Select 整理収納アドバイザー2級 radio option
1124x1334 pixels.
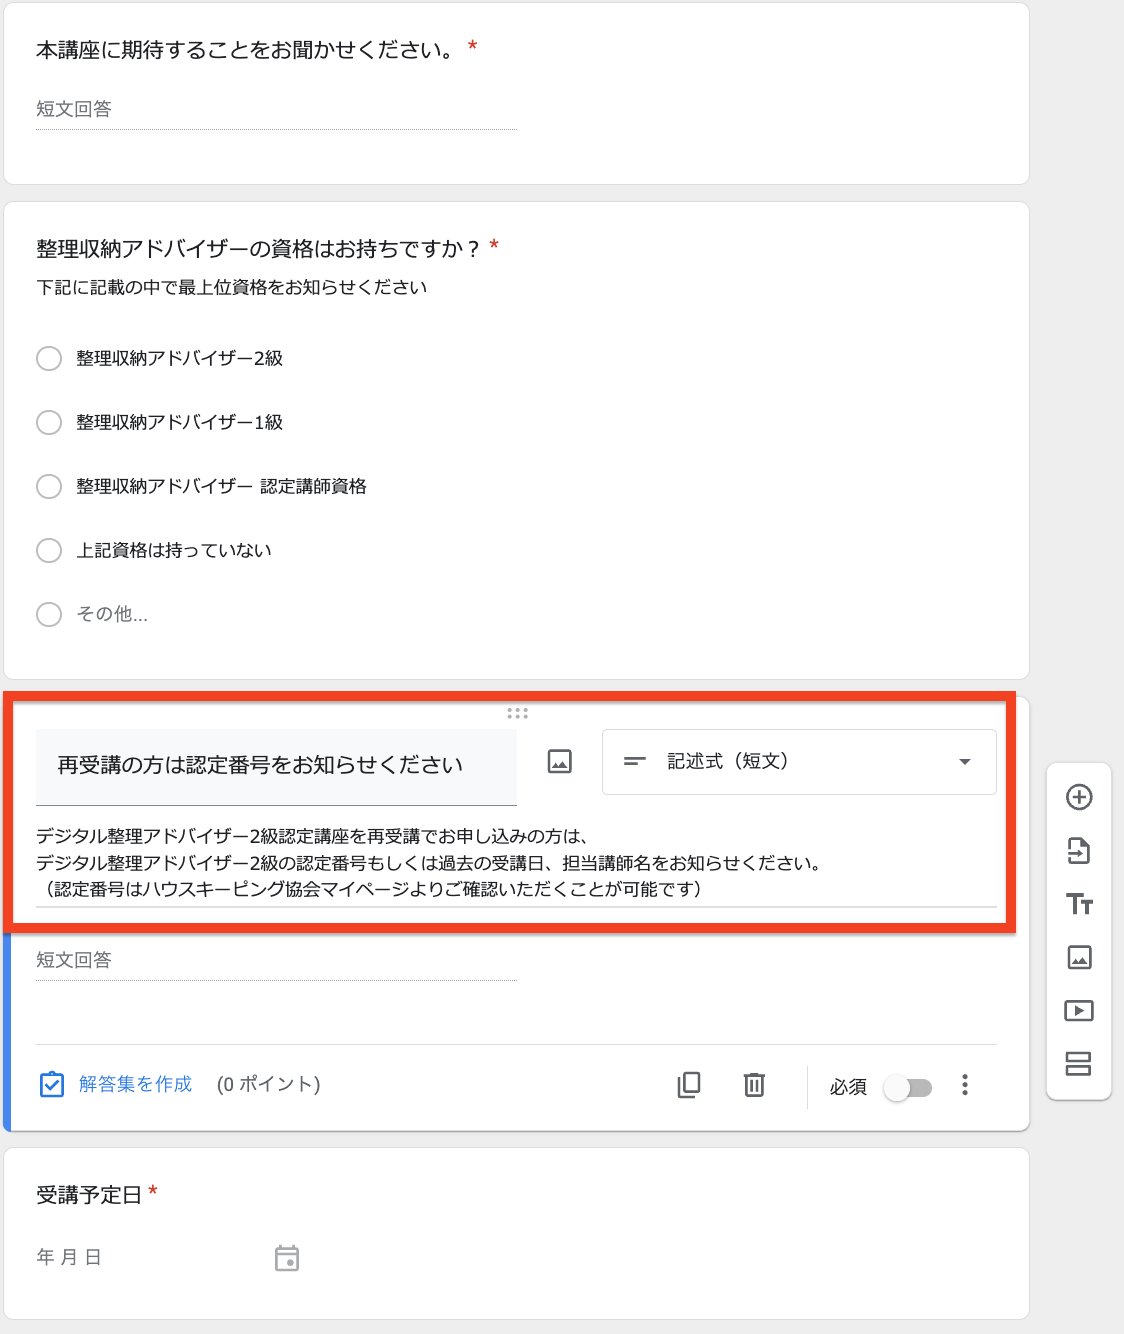point(49,358)
